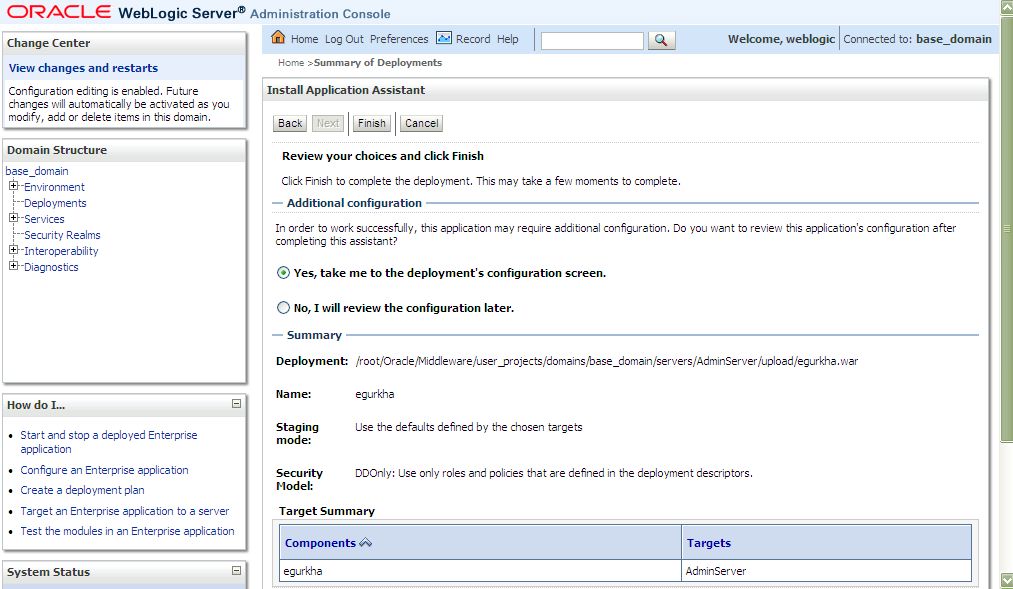Open Diagnostics link in Domain Structure
This screenshot has height=589, width=1013.
[51, 267]
